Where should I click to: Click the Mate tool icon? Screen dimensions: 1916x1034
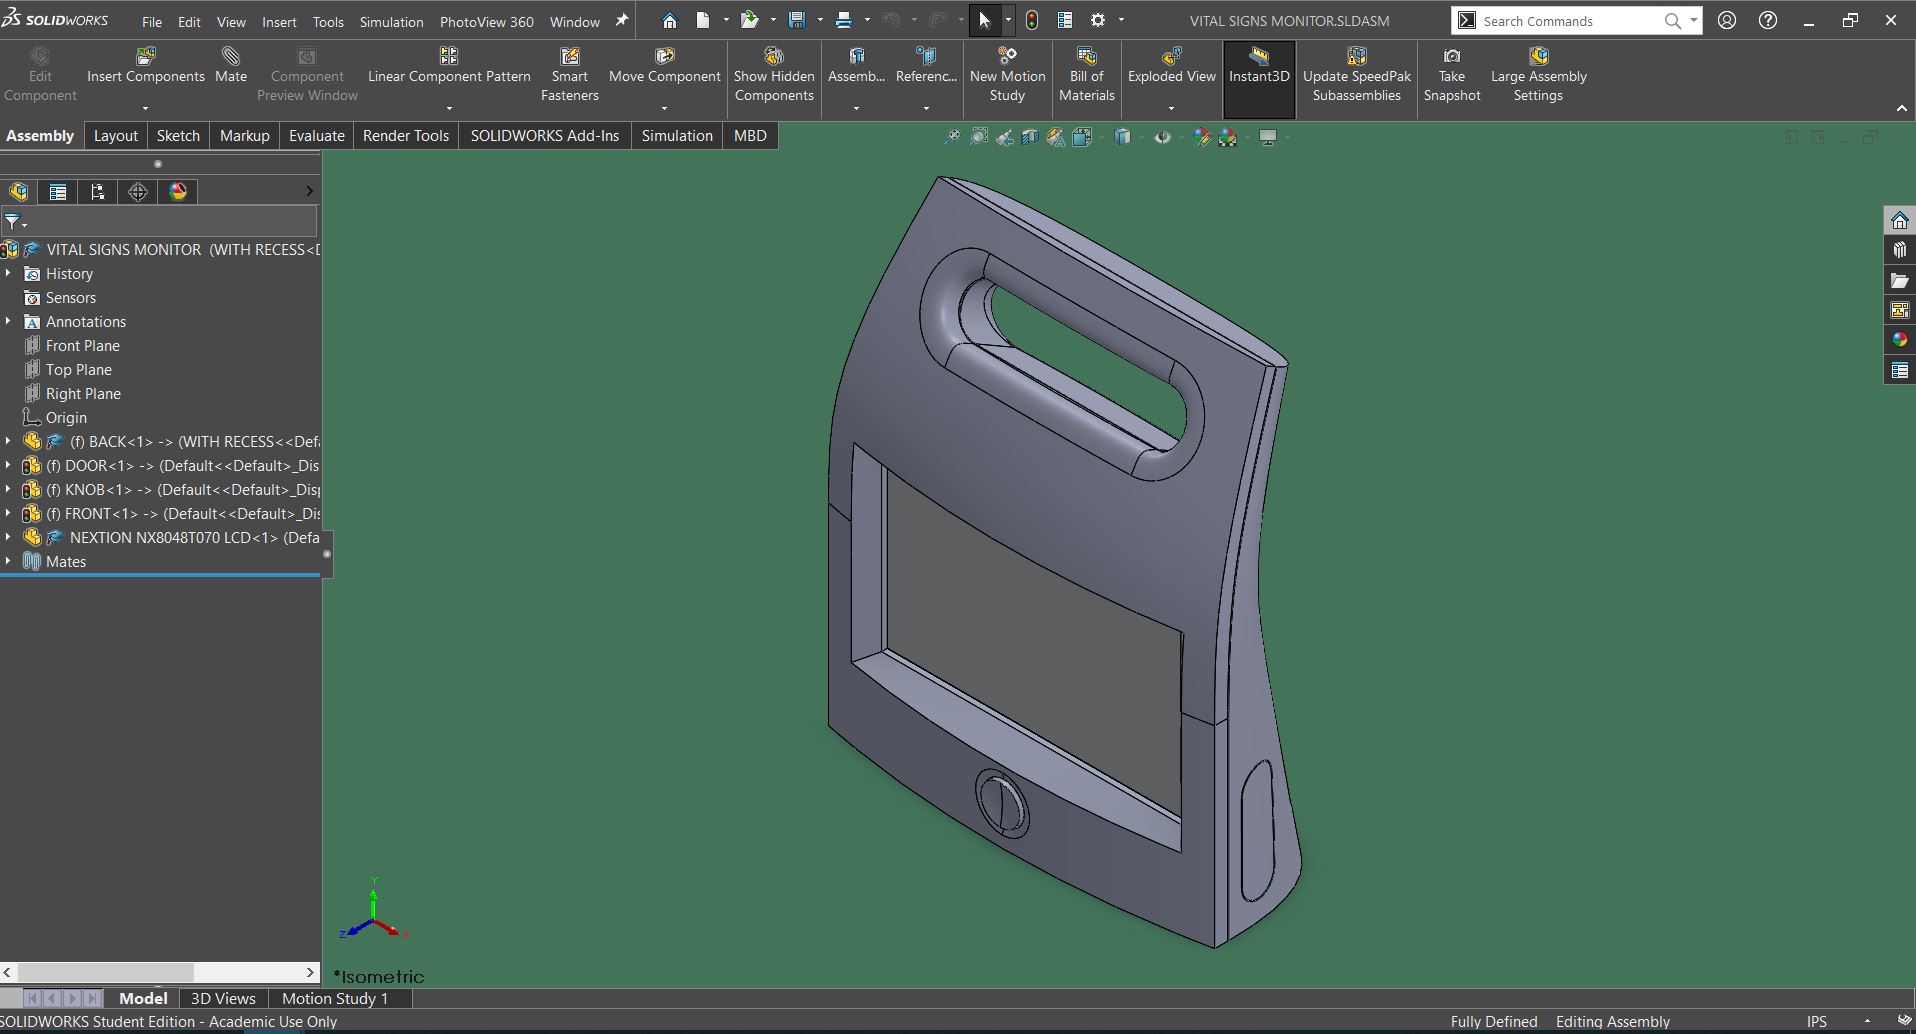(x=231, y=57)
